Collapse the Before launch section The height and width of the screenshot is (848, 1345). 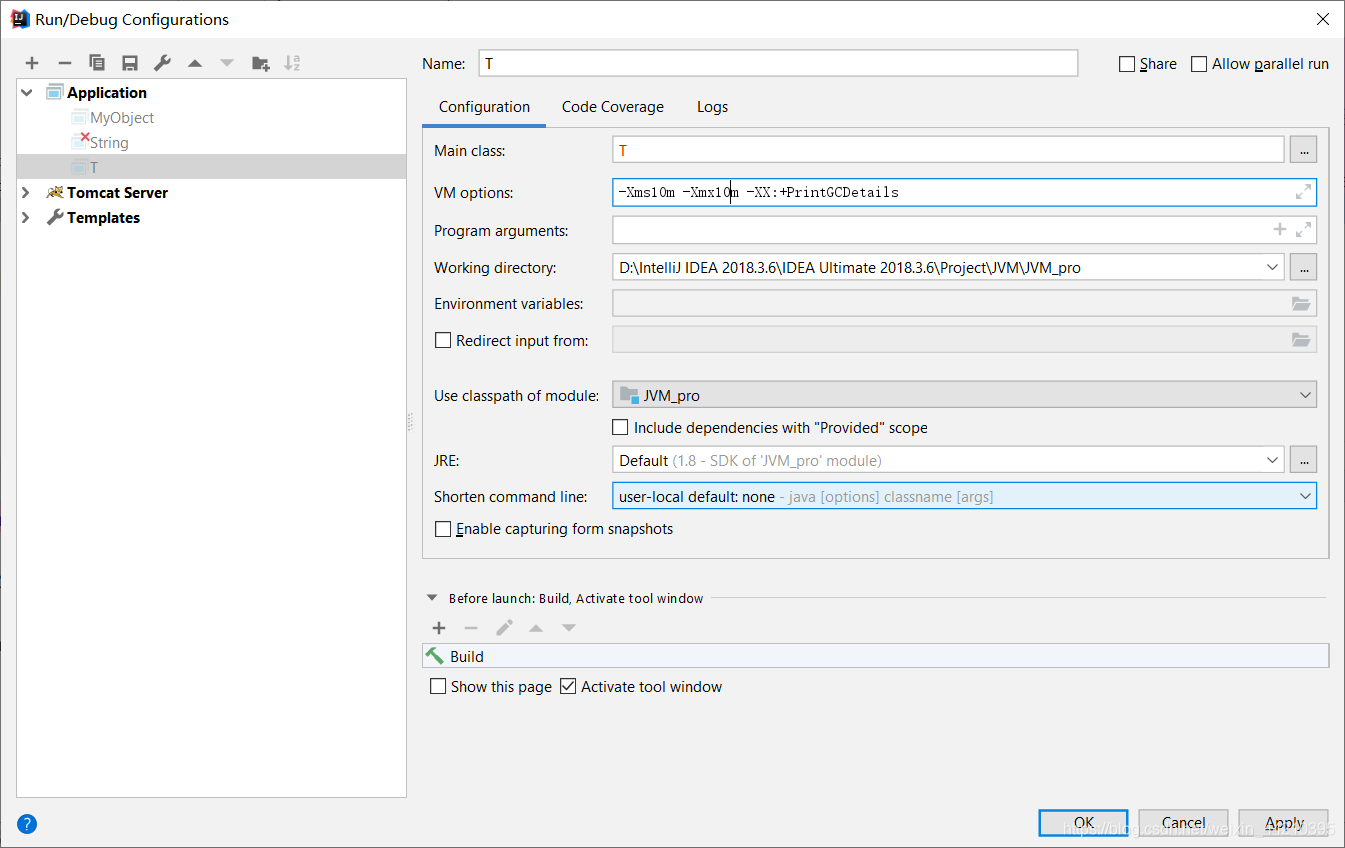pos(432,598)
